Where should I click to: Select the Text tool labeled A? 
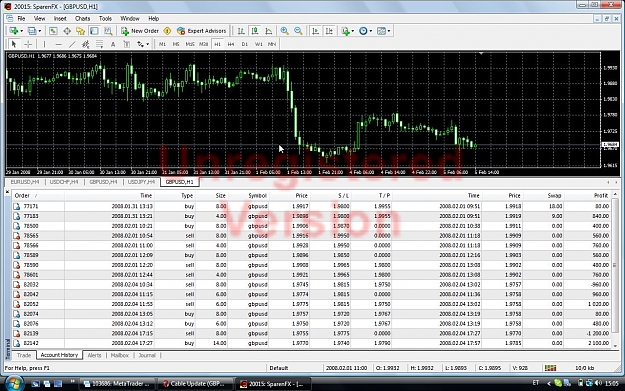pos(113,44)
